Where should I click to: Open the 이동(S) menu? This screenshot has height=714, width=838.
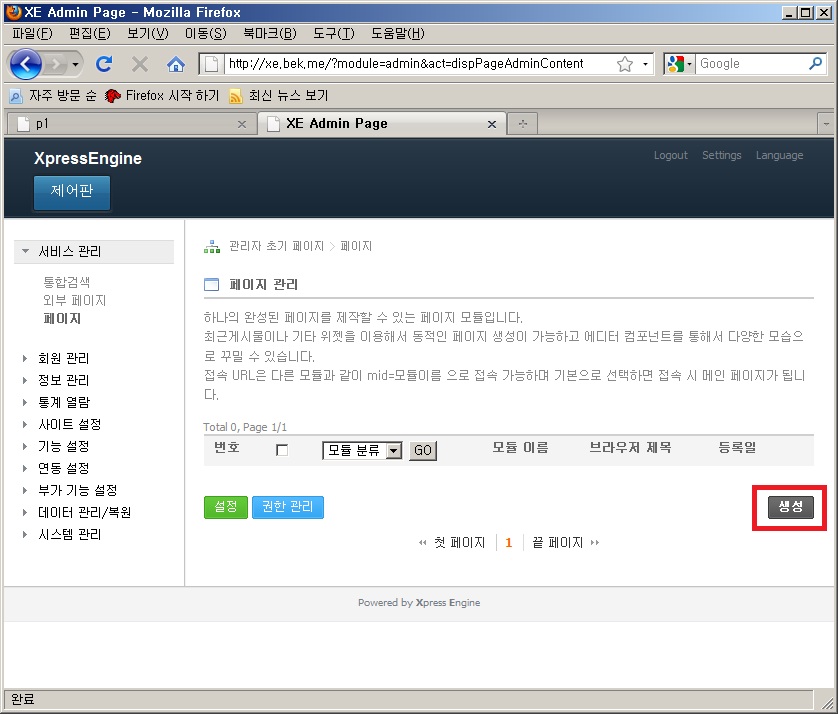pyautogui.click(x=206, y=34)
